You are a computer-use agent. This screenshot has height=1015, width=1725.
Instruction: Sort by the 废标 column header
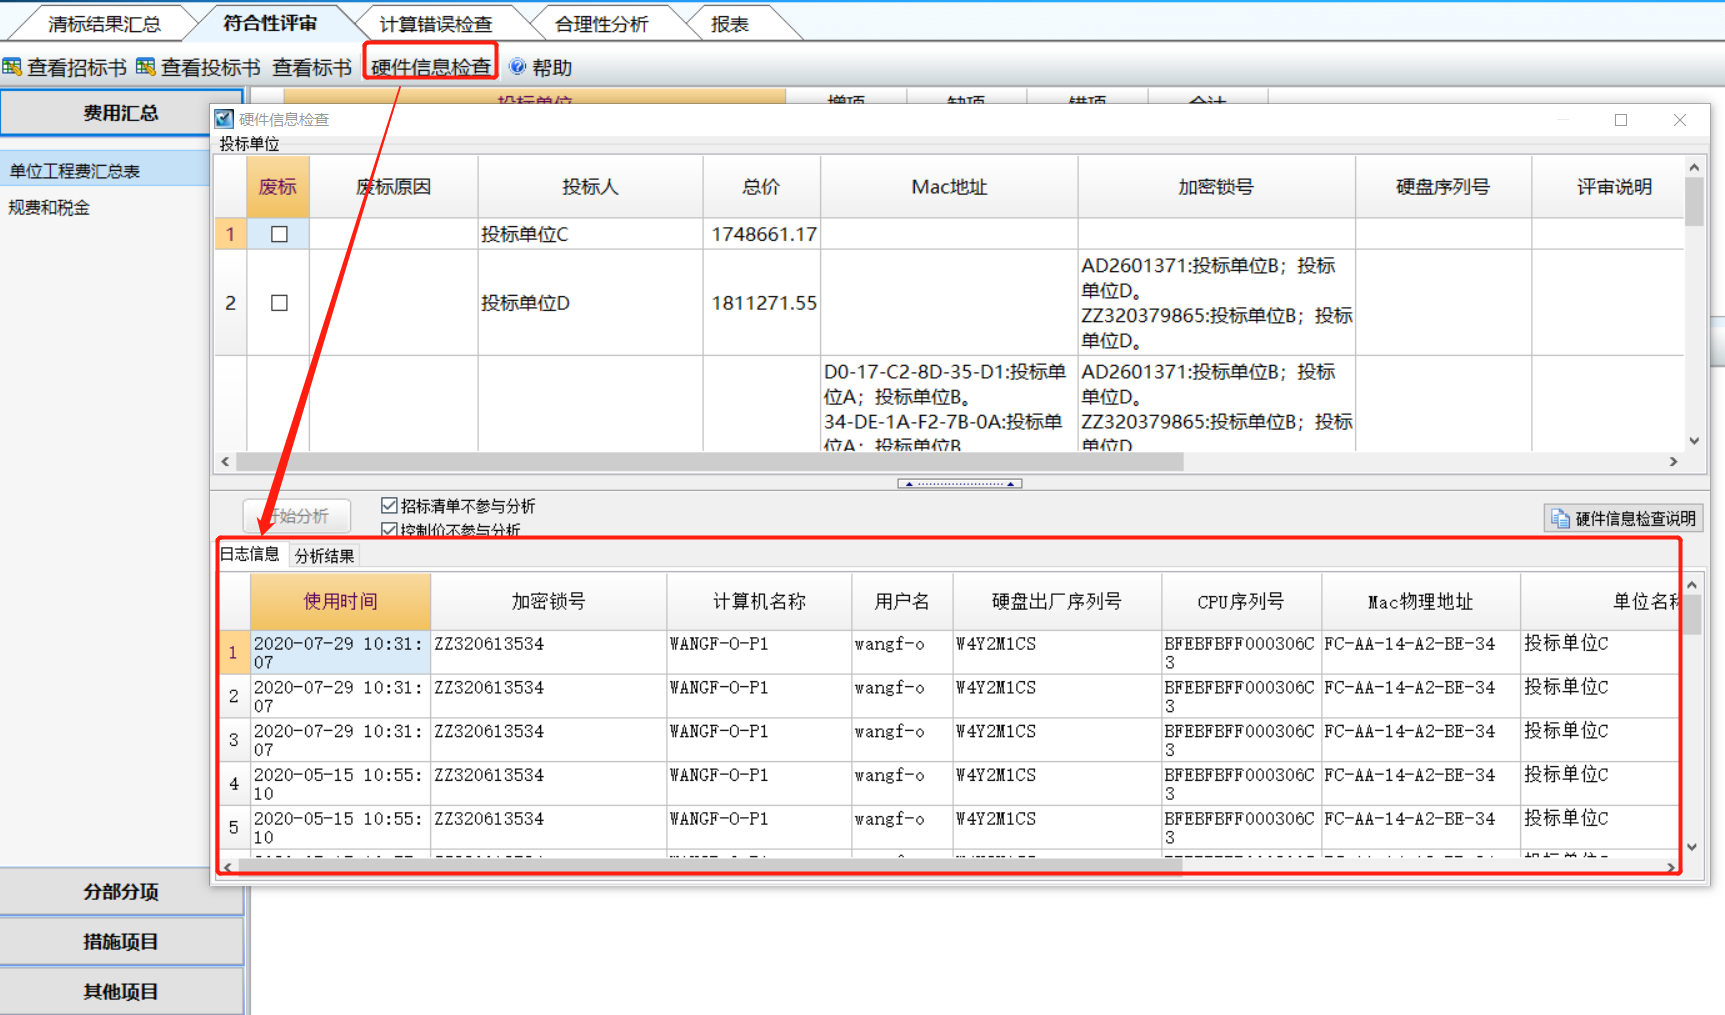coord(278,187)
